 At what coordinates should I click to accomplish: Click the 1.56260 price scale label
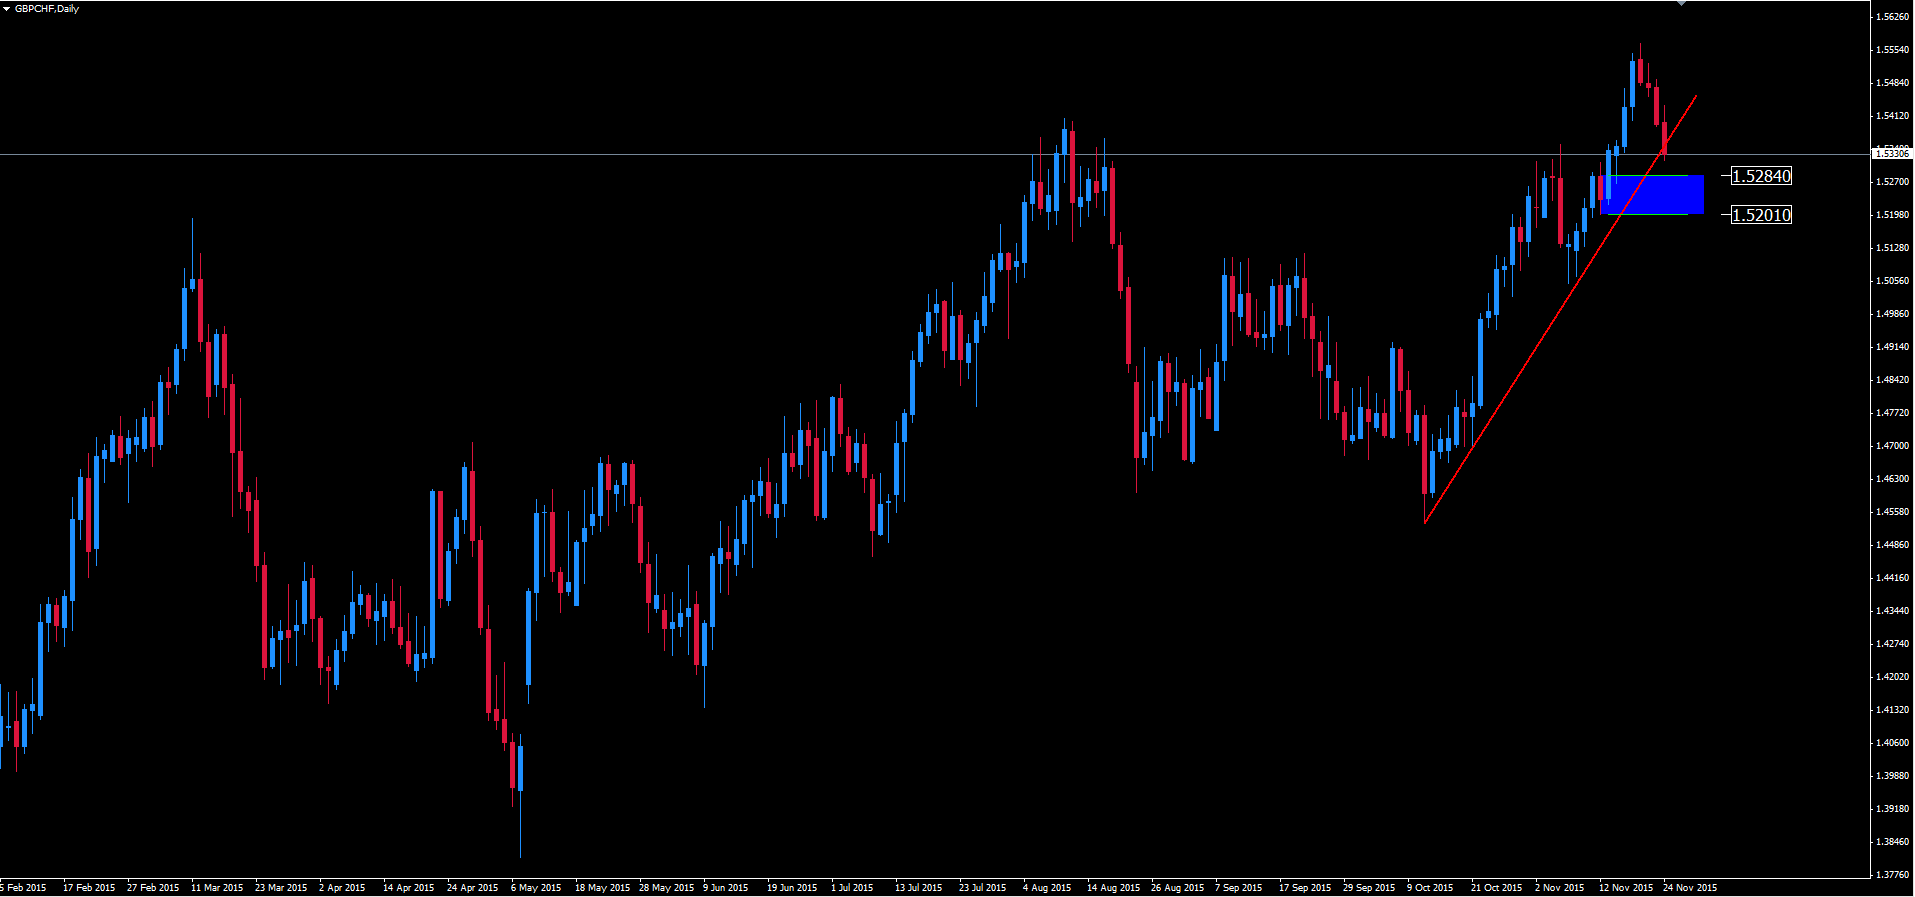coord(1892,17)
